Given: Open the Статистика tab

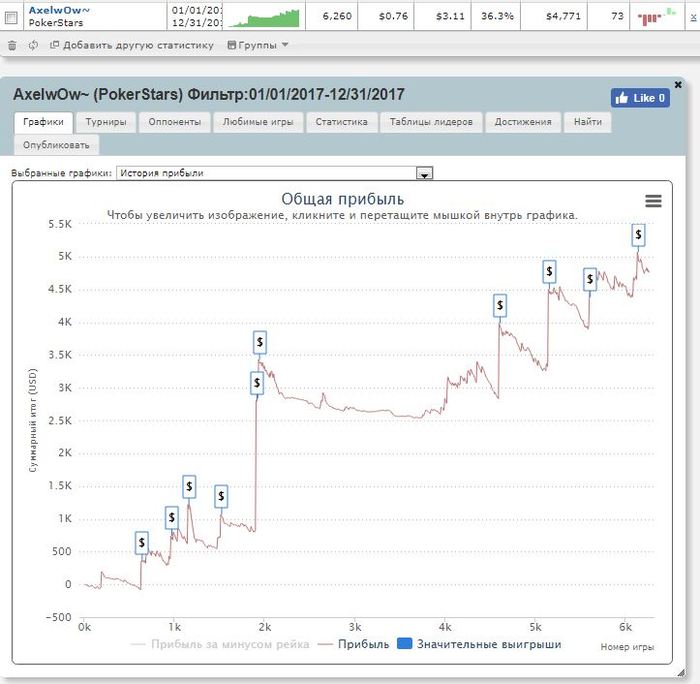Looking at the screenshot, I should 342,122.
